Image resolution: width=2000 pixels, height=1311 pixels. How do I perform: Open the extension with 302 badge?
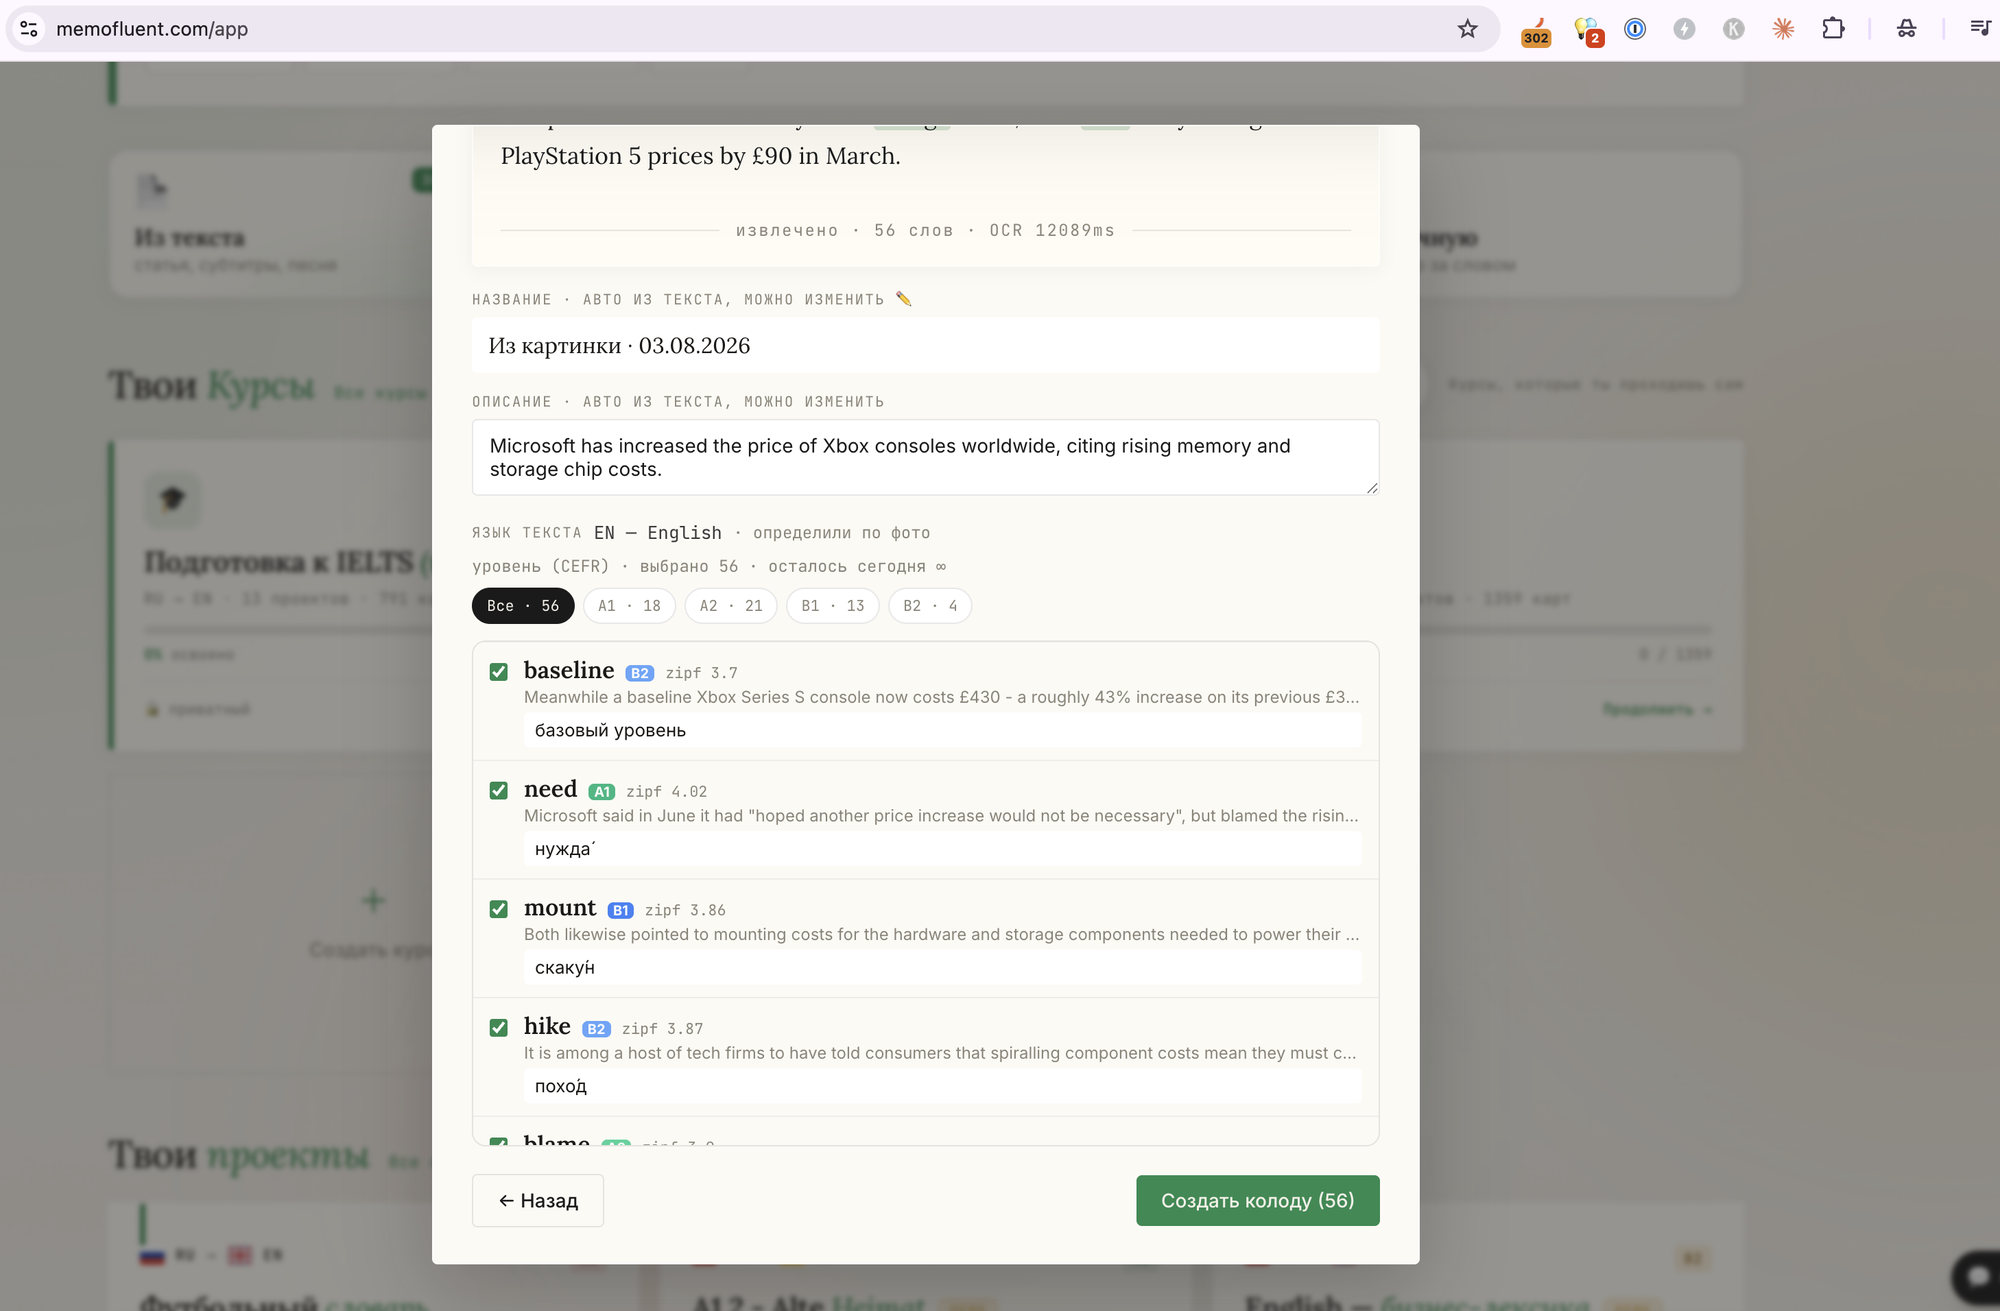click(x=1536, y=30)
